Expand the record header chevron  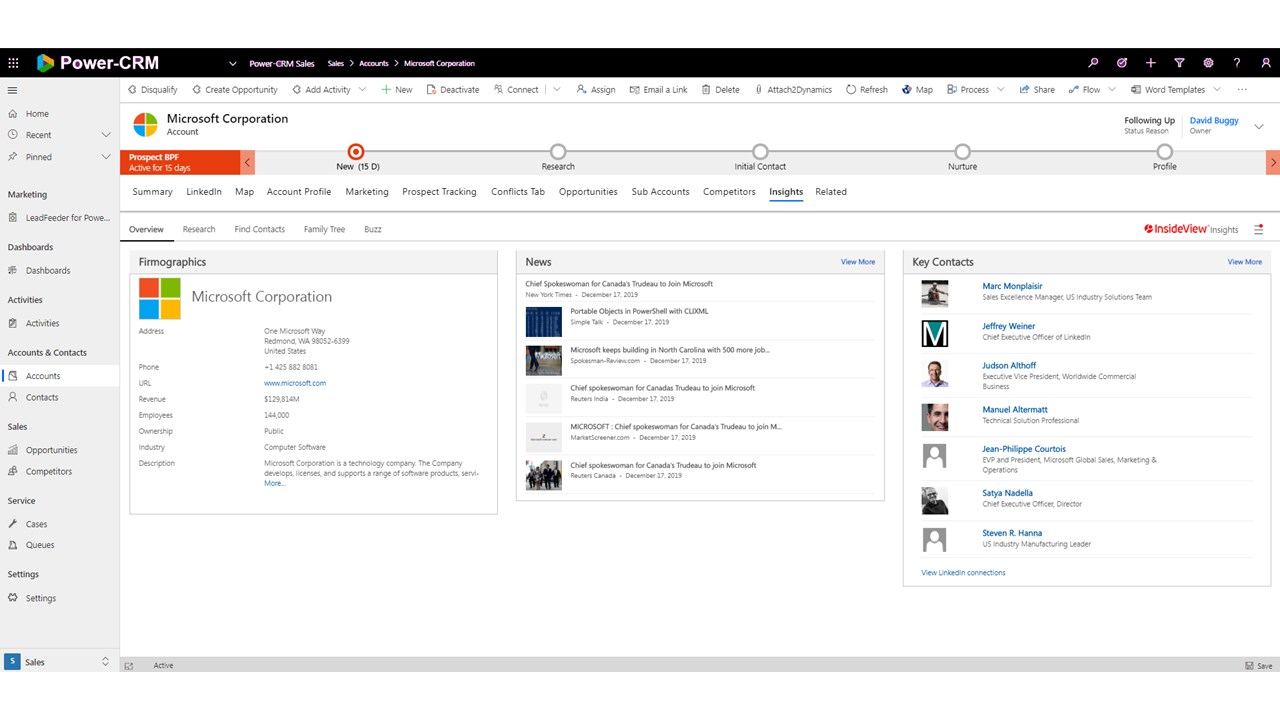click(x=1259, y=126)
